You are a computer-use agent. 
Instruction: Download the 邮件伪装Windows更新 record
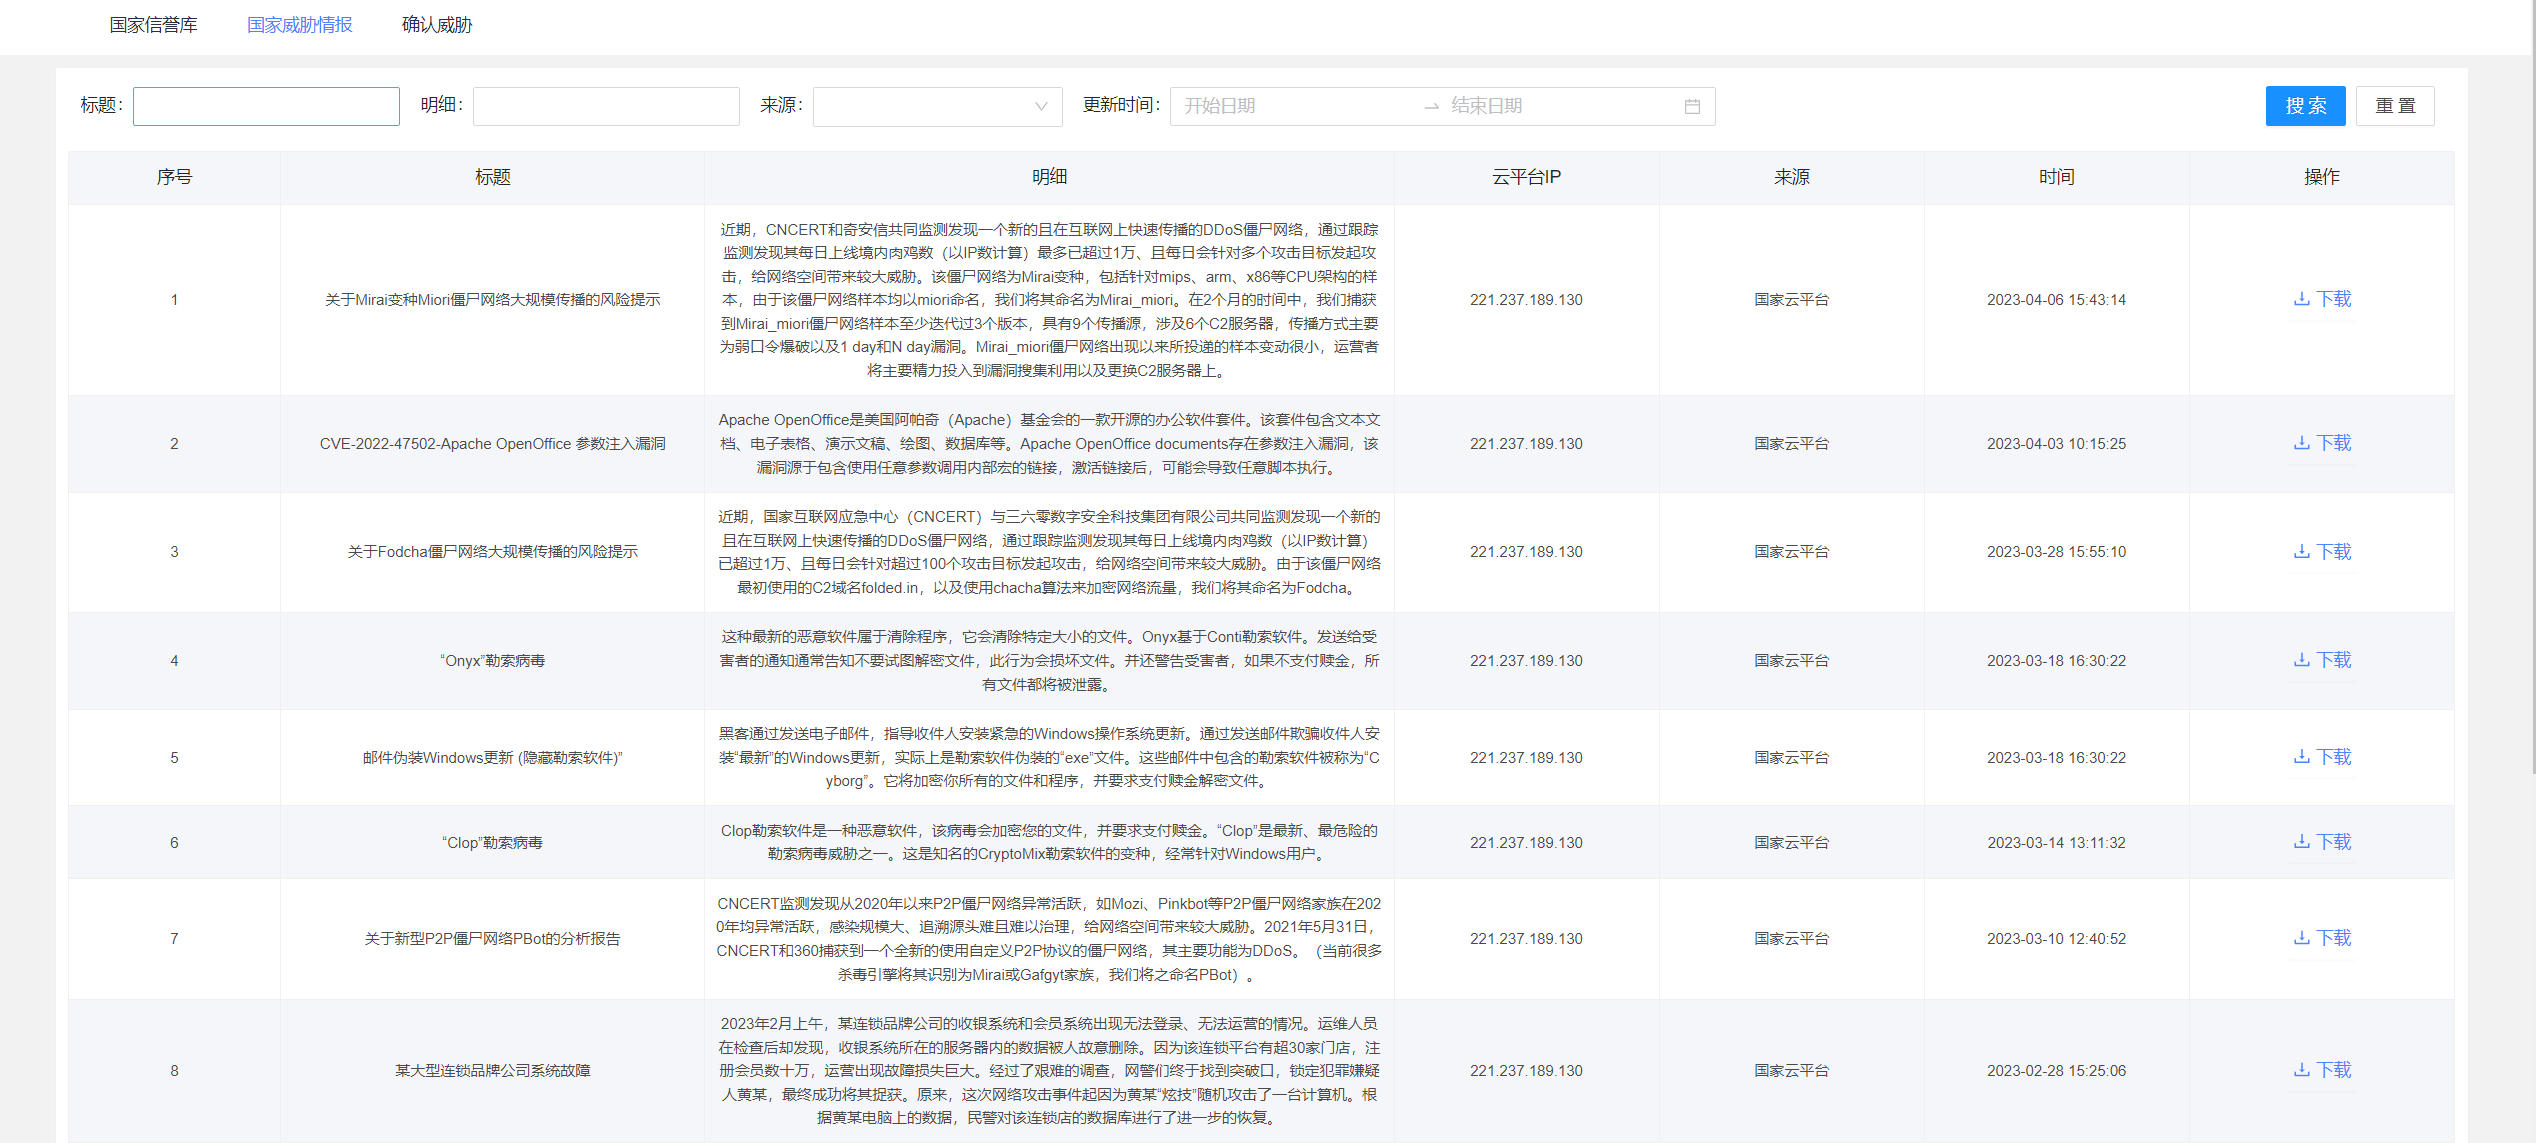pyautogui.click(x=2322, y=757)
